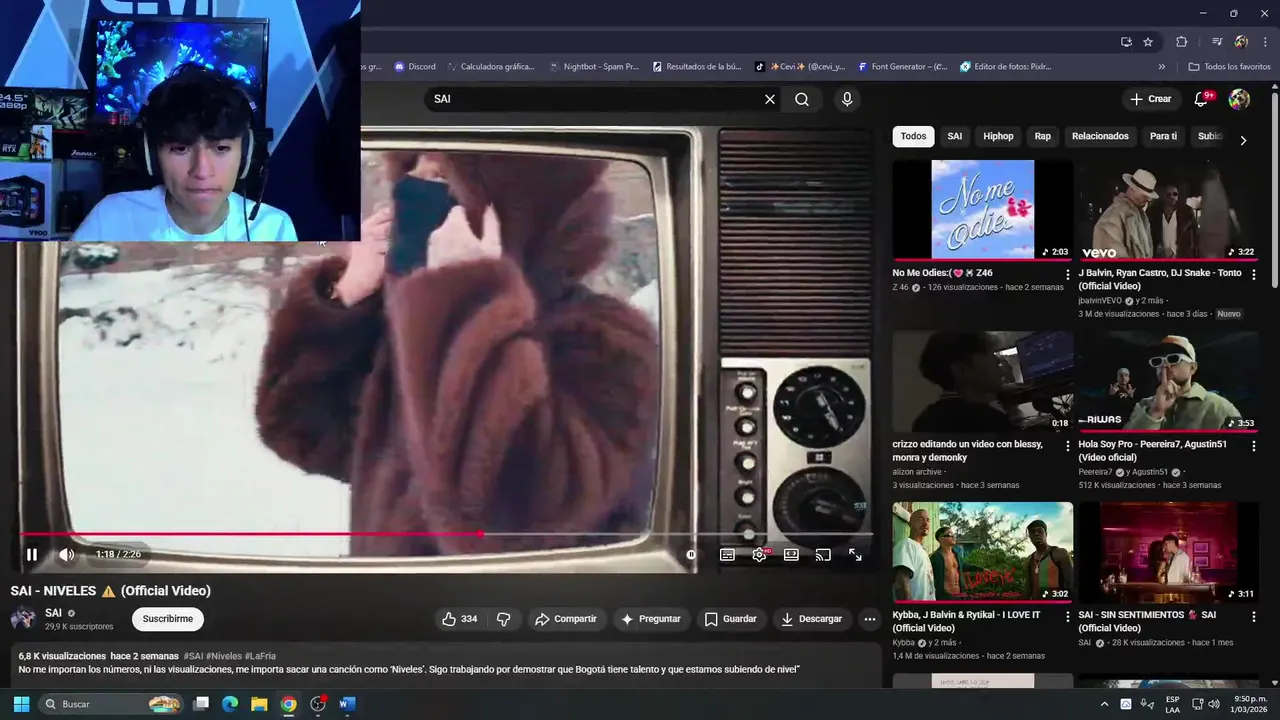Seek on the red video progress bar
1280x720 pixels.
[x=446, y=534]
